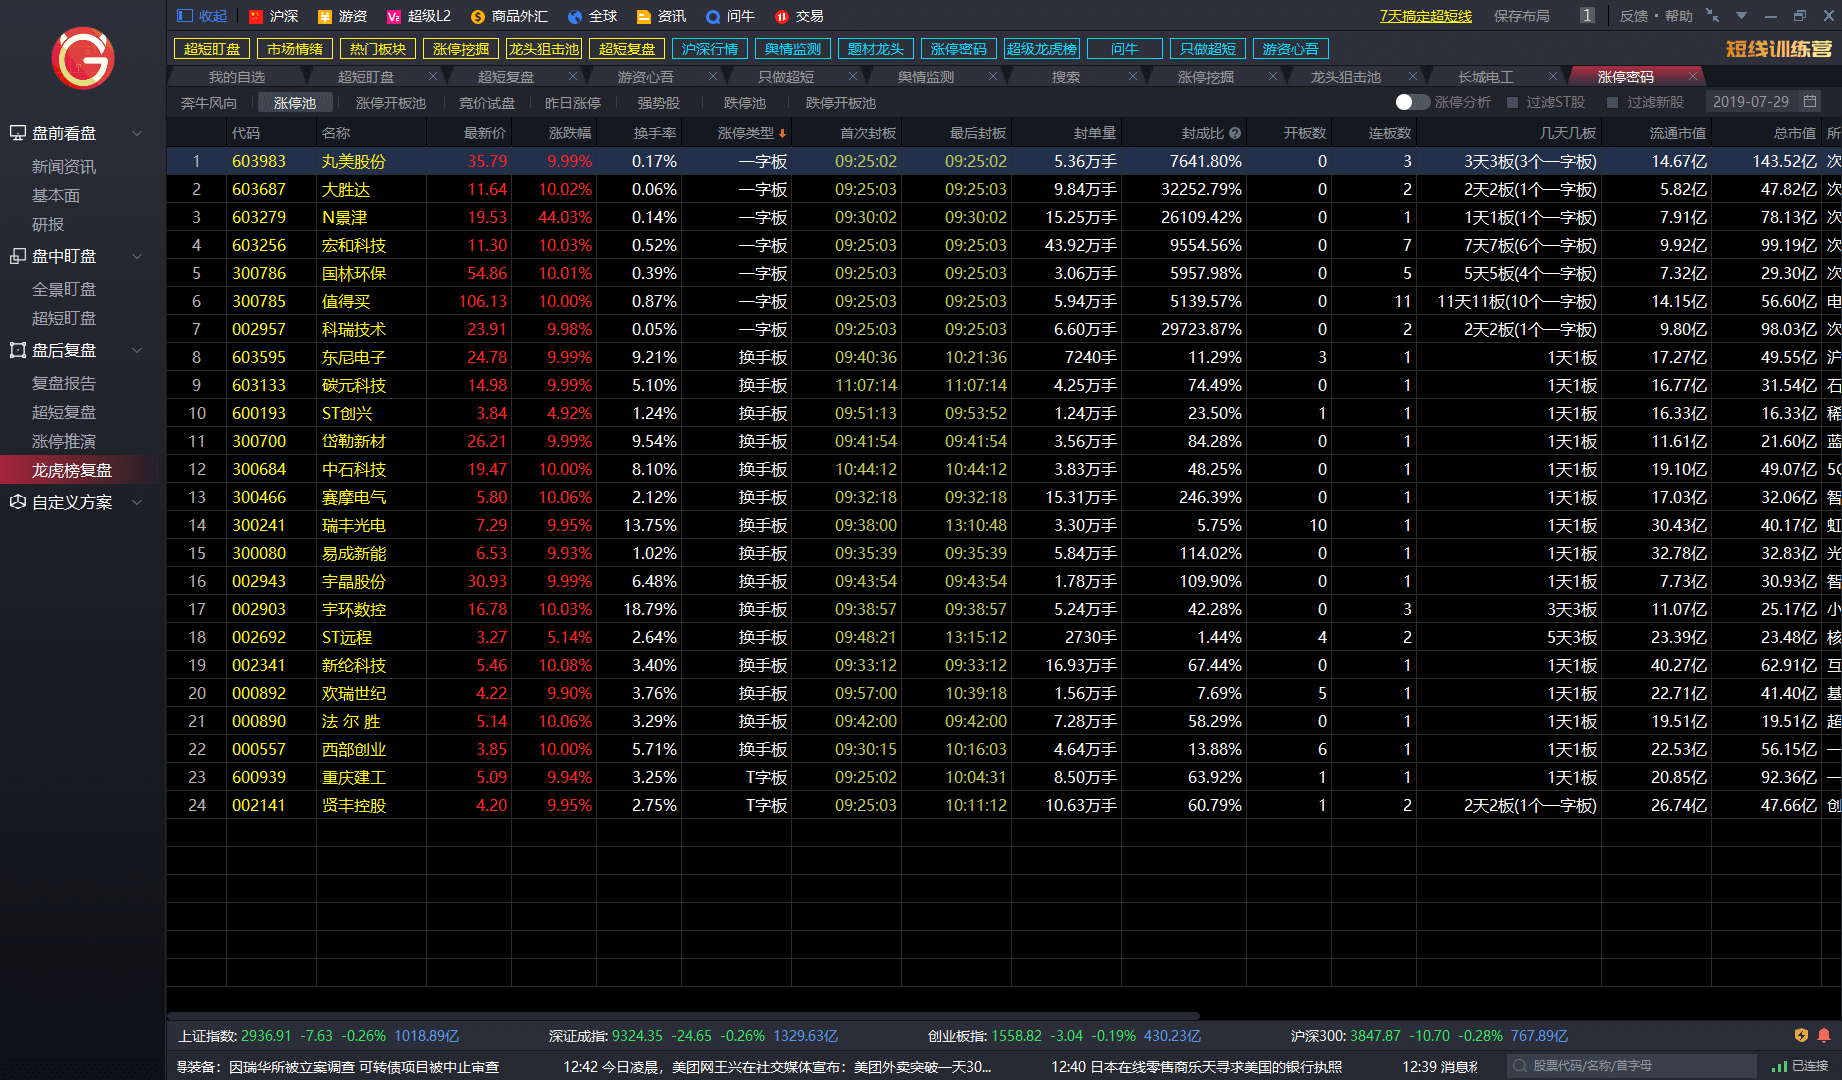Viewport: 1842px width, 1080px height.
Task: Click the shield lightning icon in status bar
Action: click(1801, 1036)
